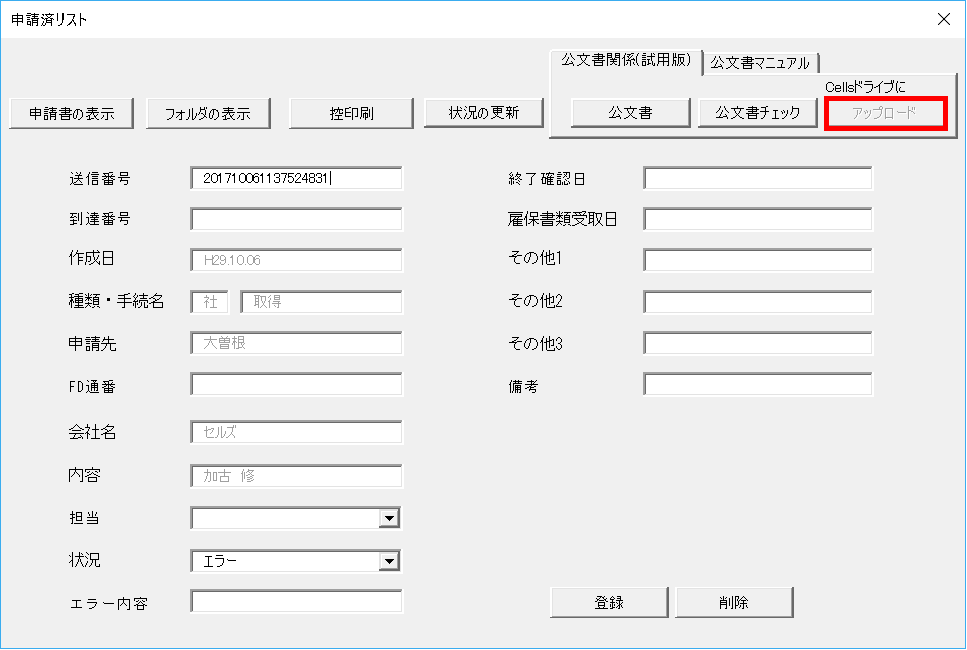
Task: Switch to 公文書関係(試用版) tab
Action: point(626,60)
